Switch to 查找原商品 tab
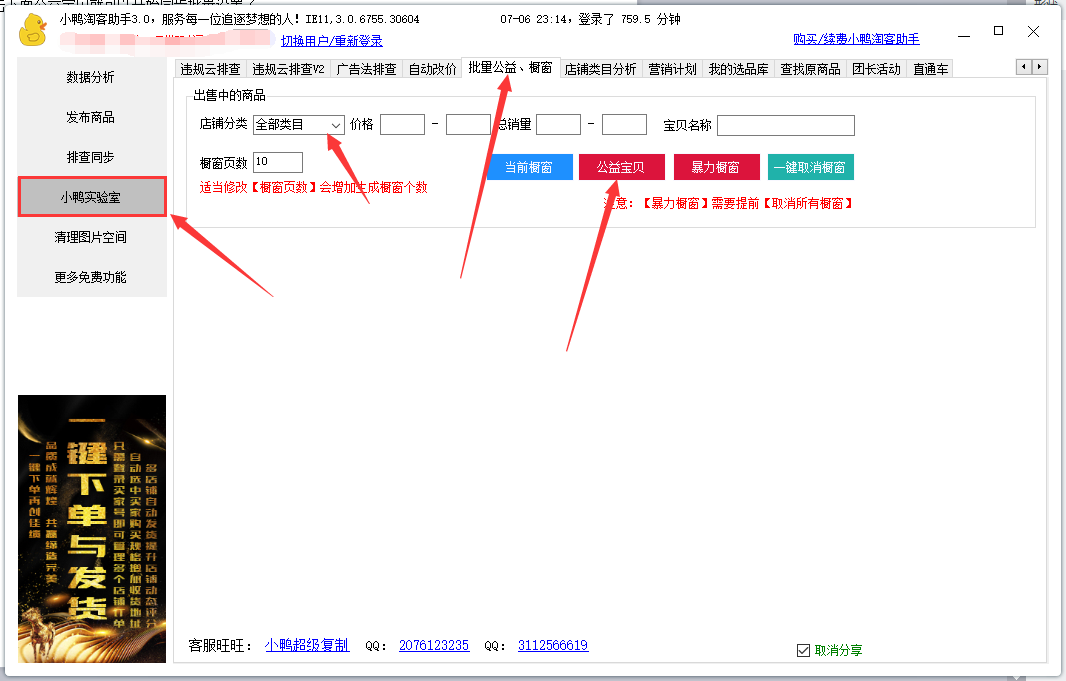The image size is (1066, 681). (x=810, y=69)
